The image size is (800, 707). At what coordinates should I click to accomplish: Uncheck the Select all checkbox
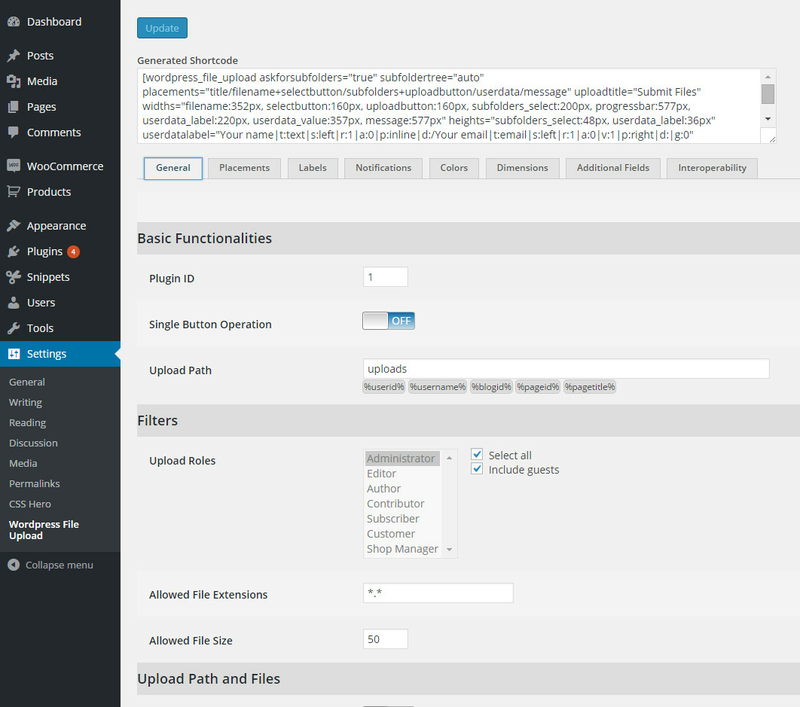[x=477, y=454]
